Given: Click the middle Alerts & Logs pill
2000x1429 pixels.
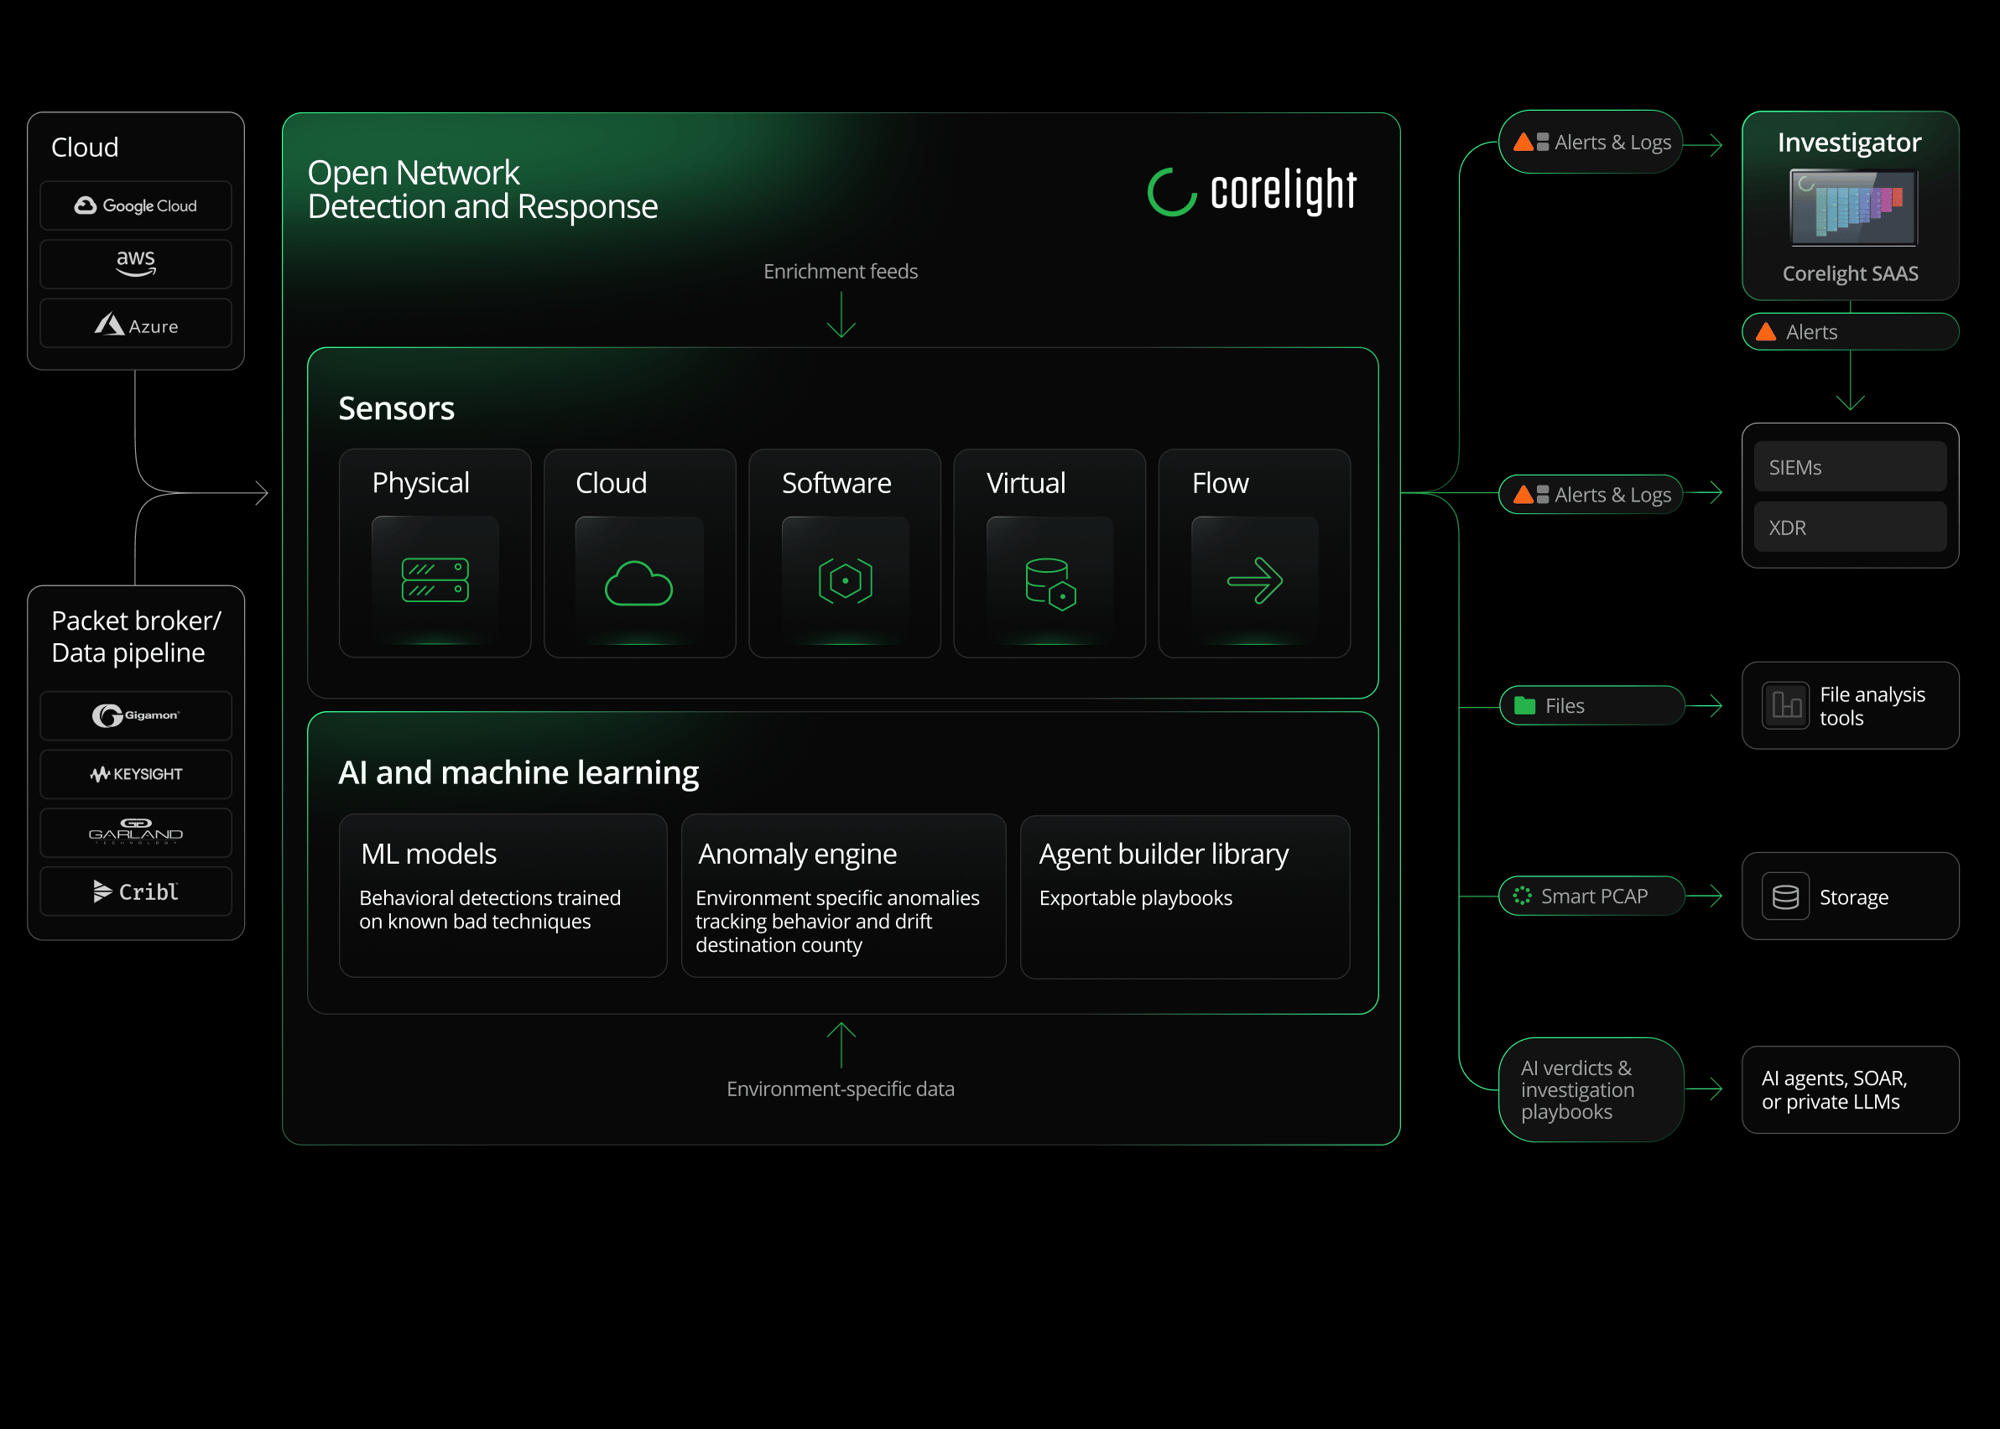Looking at the screenshot, I should click(1591, 494).
